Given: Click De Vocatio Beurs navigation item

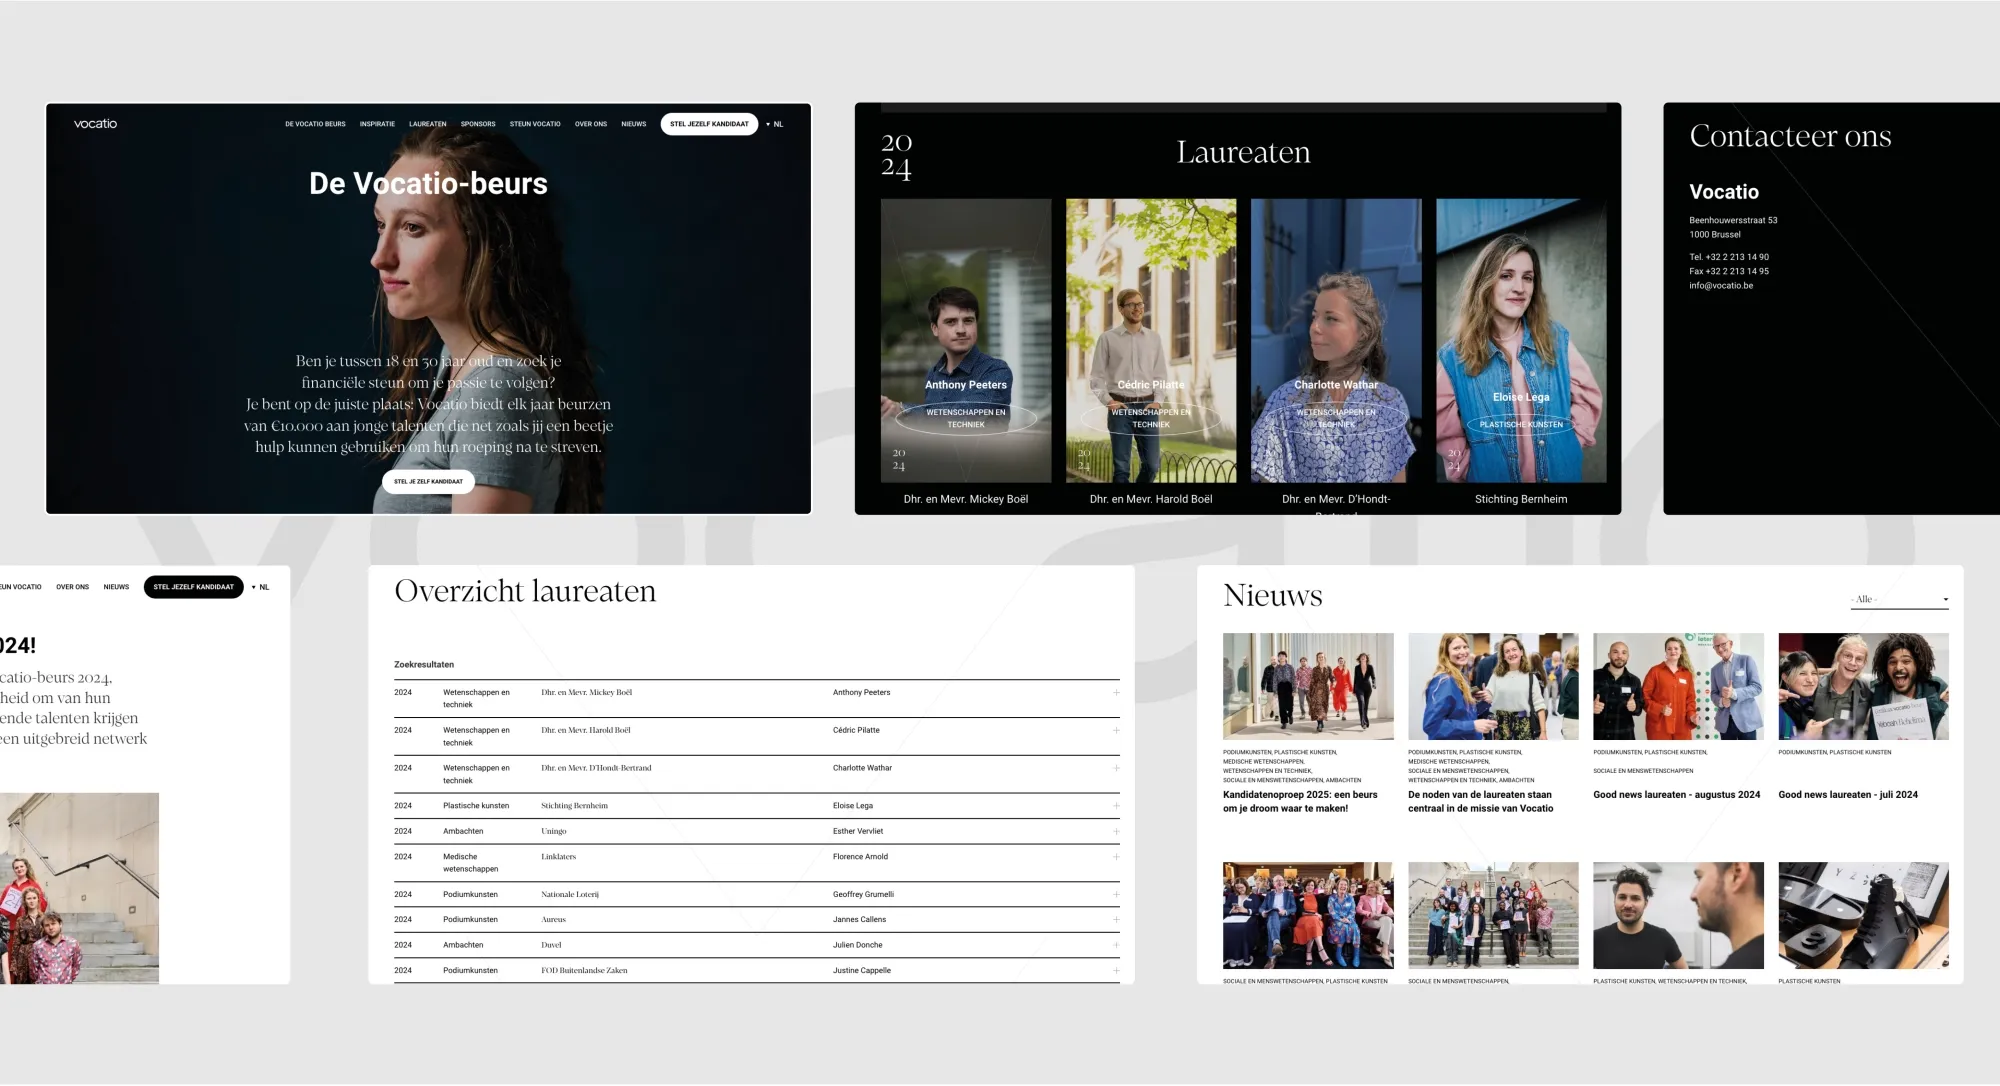Looking at the screenshot, I should (x=315, y=125).
